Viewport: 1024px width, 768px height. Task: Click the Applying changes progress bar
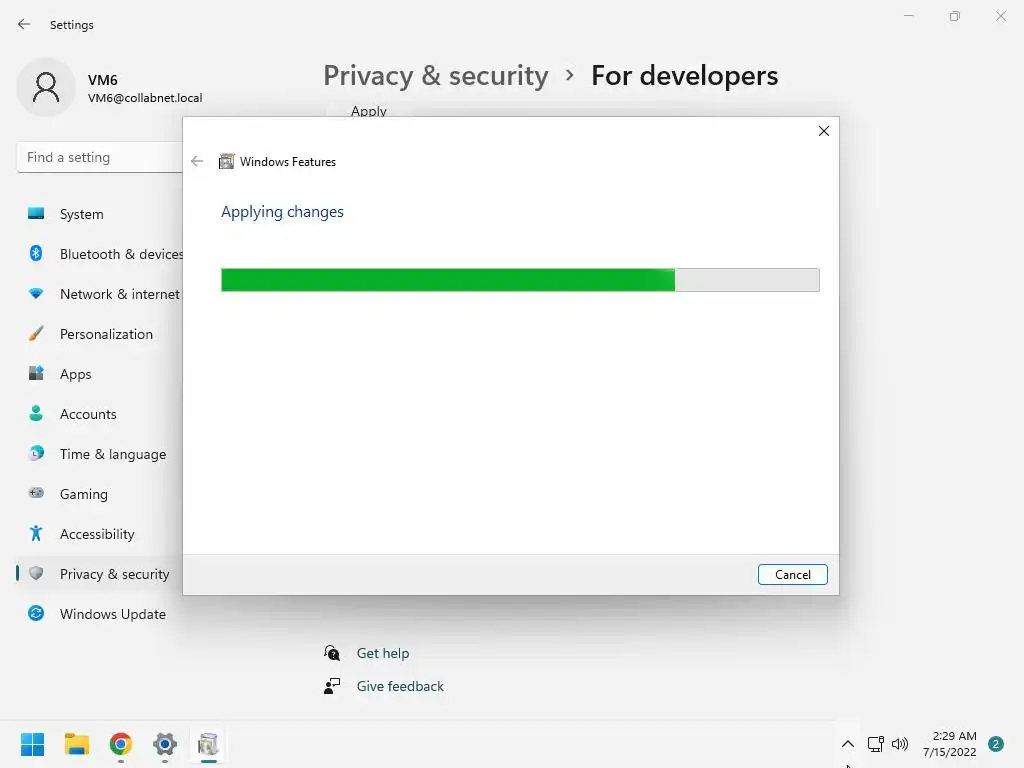click(520, 280)
